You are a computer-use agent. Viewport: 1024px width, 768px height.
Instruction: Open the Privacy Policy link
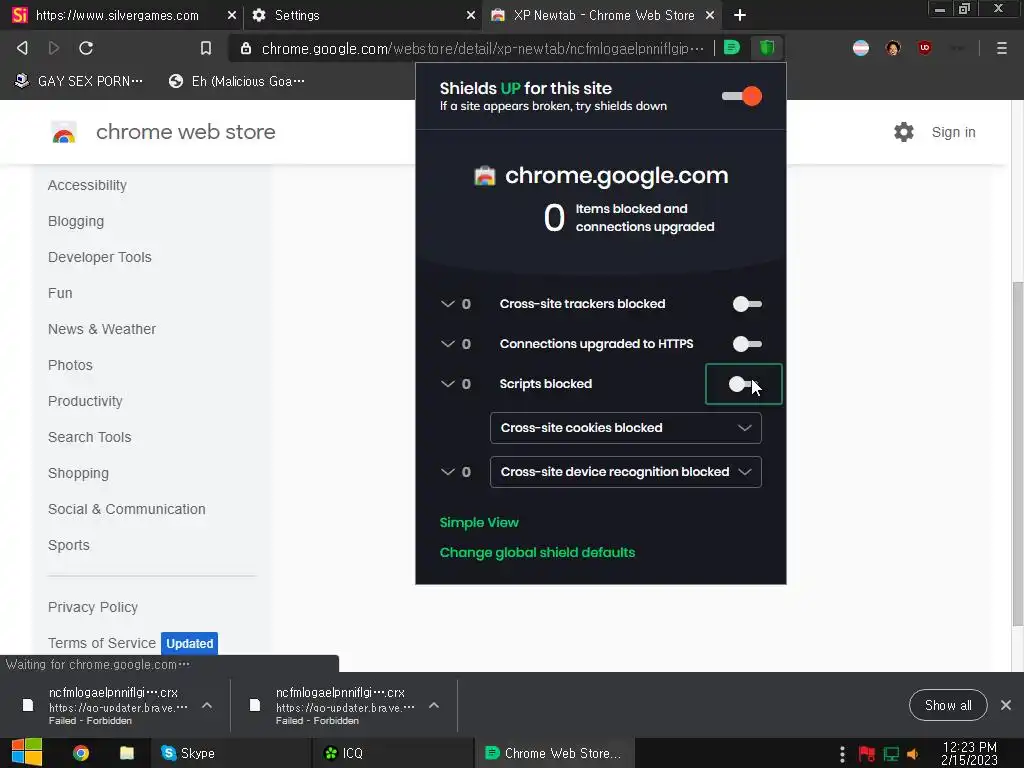pos(93,607)
